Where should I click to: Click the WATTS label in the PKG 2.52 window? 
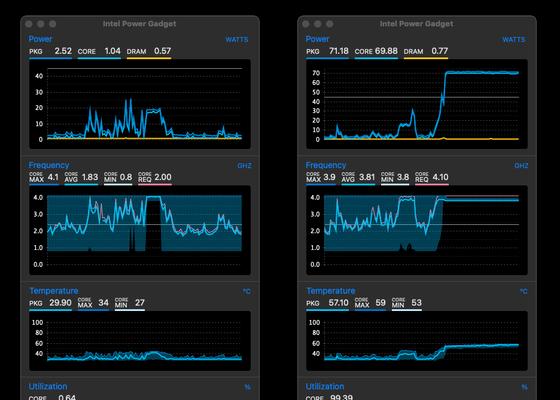(x=237, y=40)
